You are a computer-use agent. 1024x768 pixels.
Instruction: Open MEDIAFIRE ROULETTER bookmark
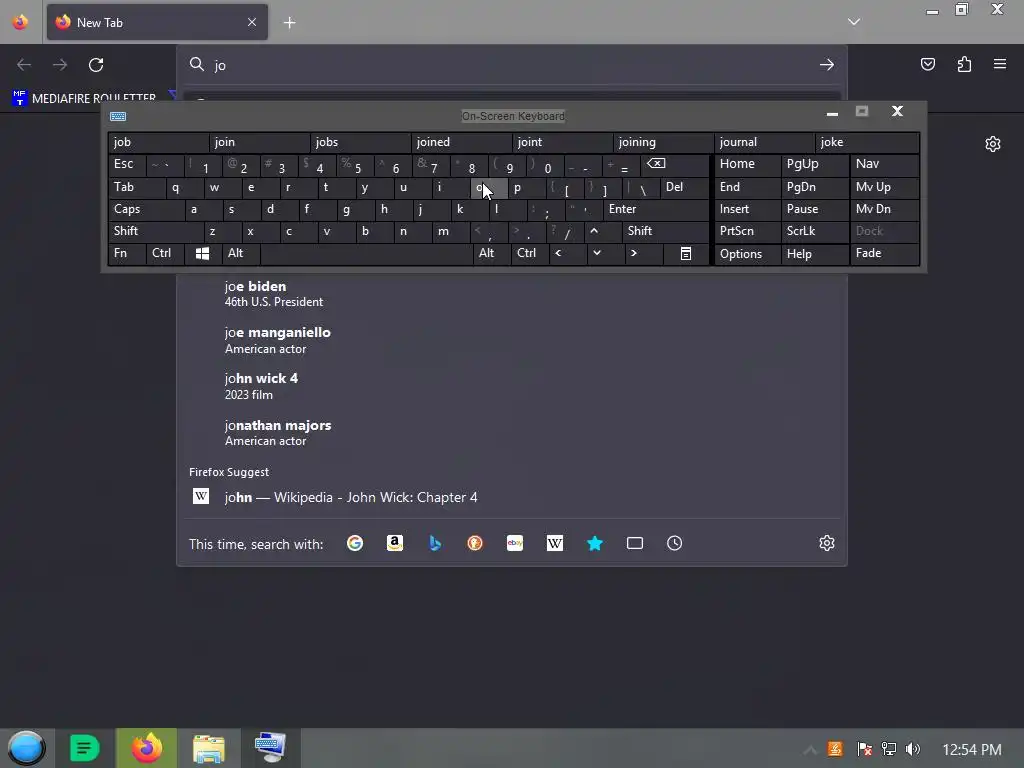click(84, 99)
